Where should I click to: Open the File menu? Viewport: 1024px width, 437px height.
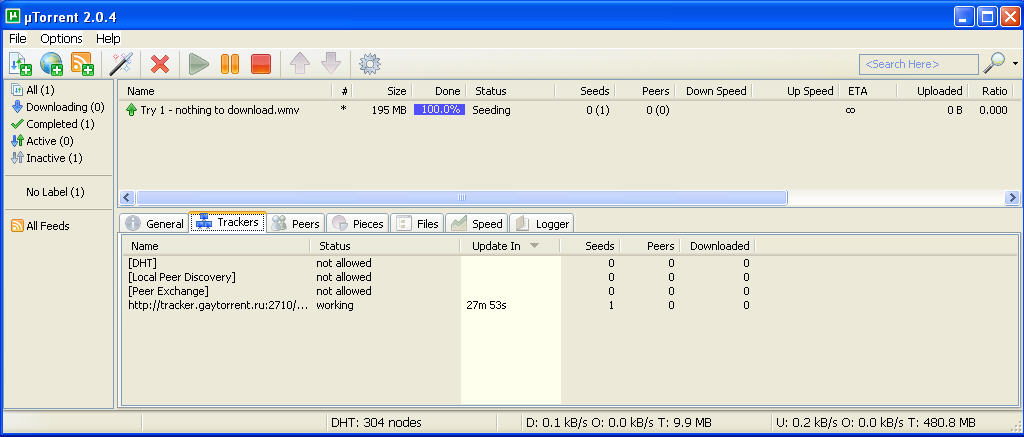click(x=18, y=39)
